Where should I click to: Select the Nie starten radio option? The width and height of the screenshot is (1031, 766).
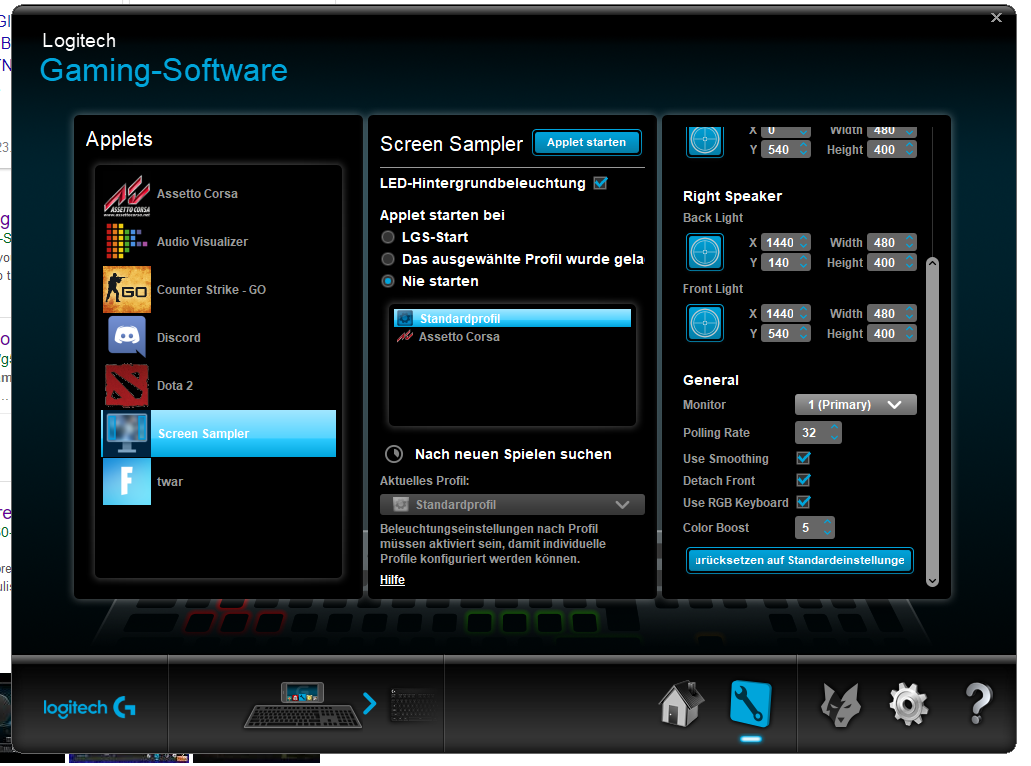[388, 281]
